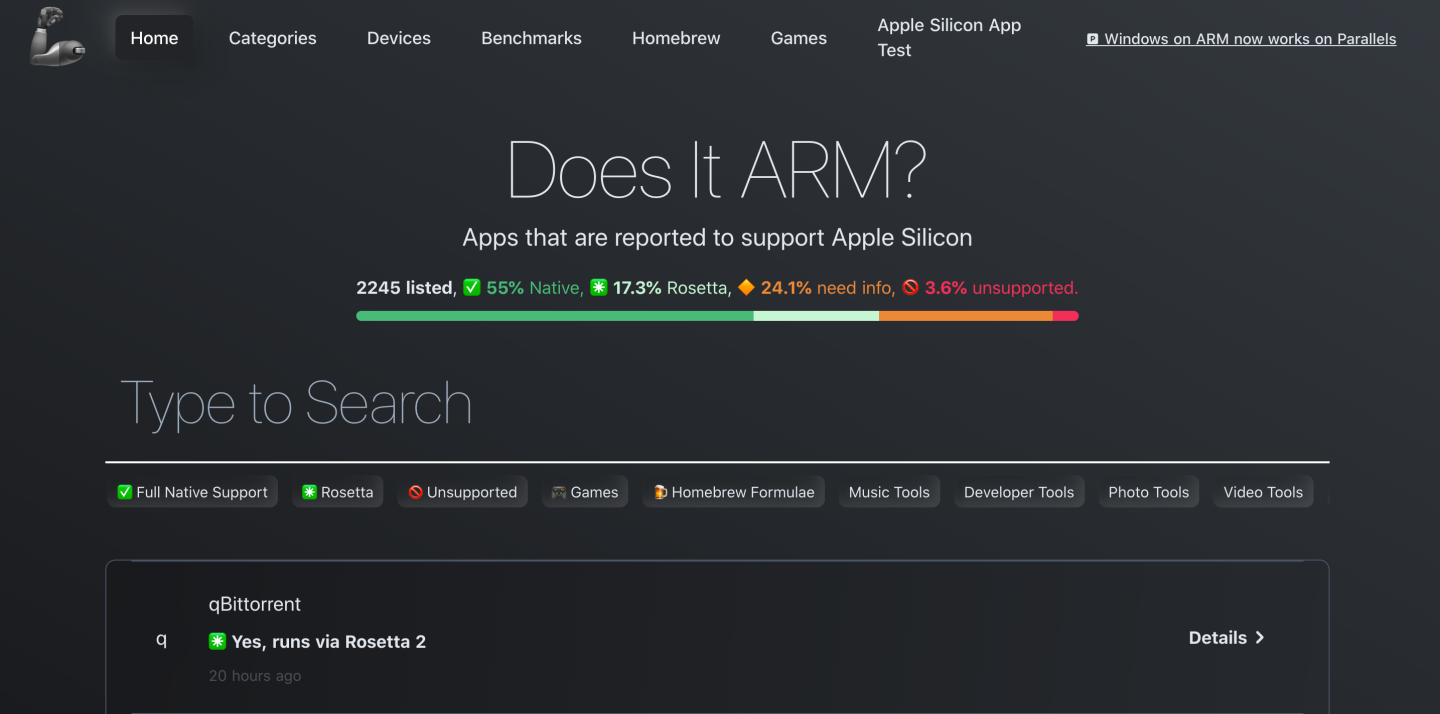
Task: Click the red prohibited icon before 3.6%
Action: point(910,288)
